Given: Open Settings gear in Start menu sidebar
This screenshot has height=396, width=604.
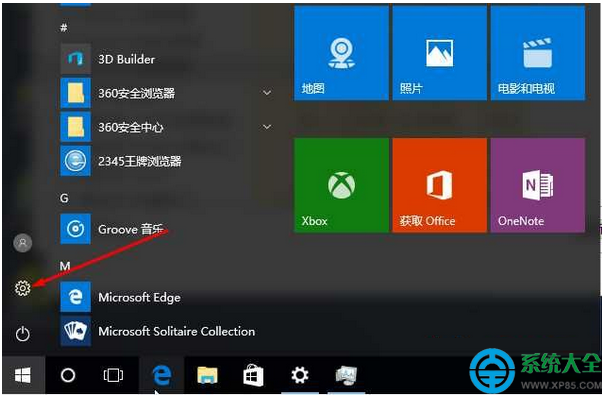Looking at the screenshot, I should click(x=22, y=288).
